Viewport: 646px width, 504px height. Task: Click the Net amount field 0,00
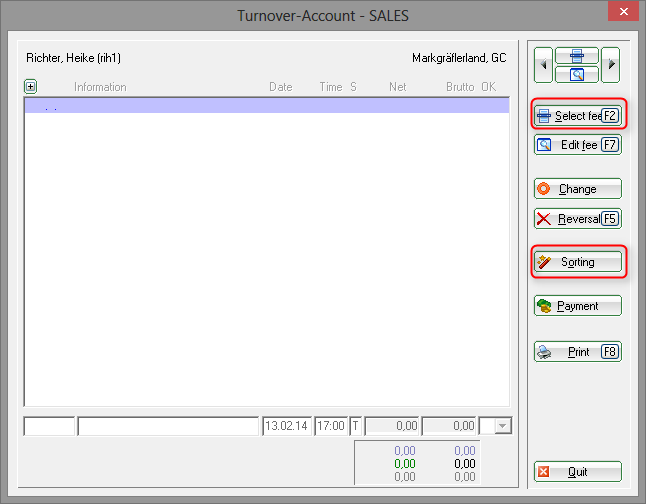(x=391, y=426)
